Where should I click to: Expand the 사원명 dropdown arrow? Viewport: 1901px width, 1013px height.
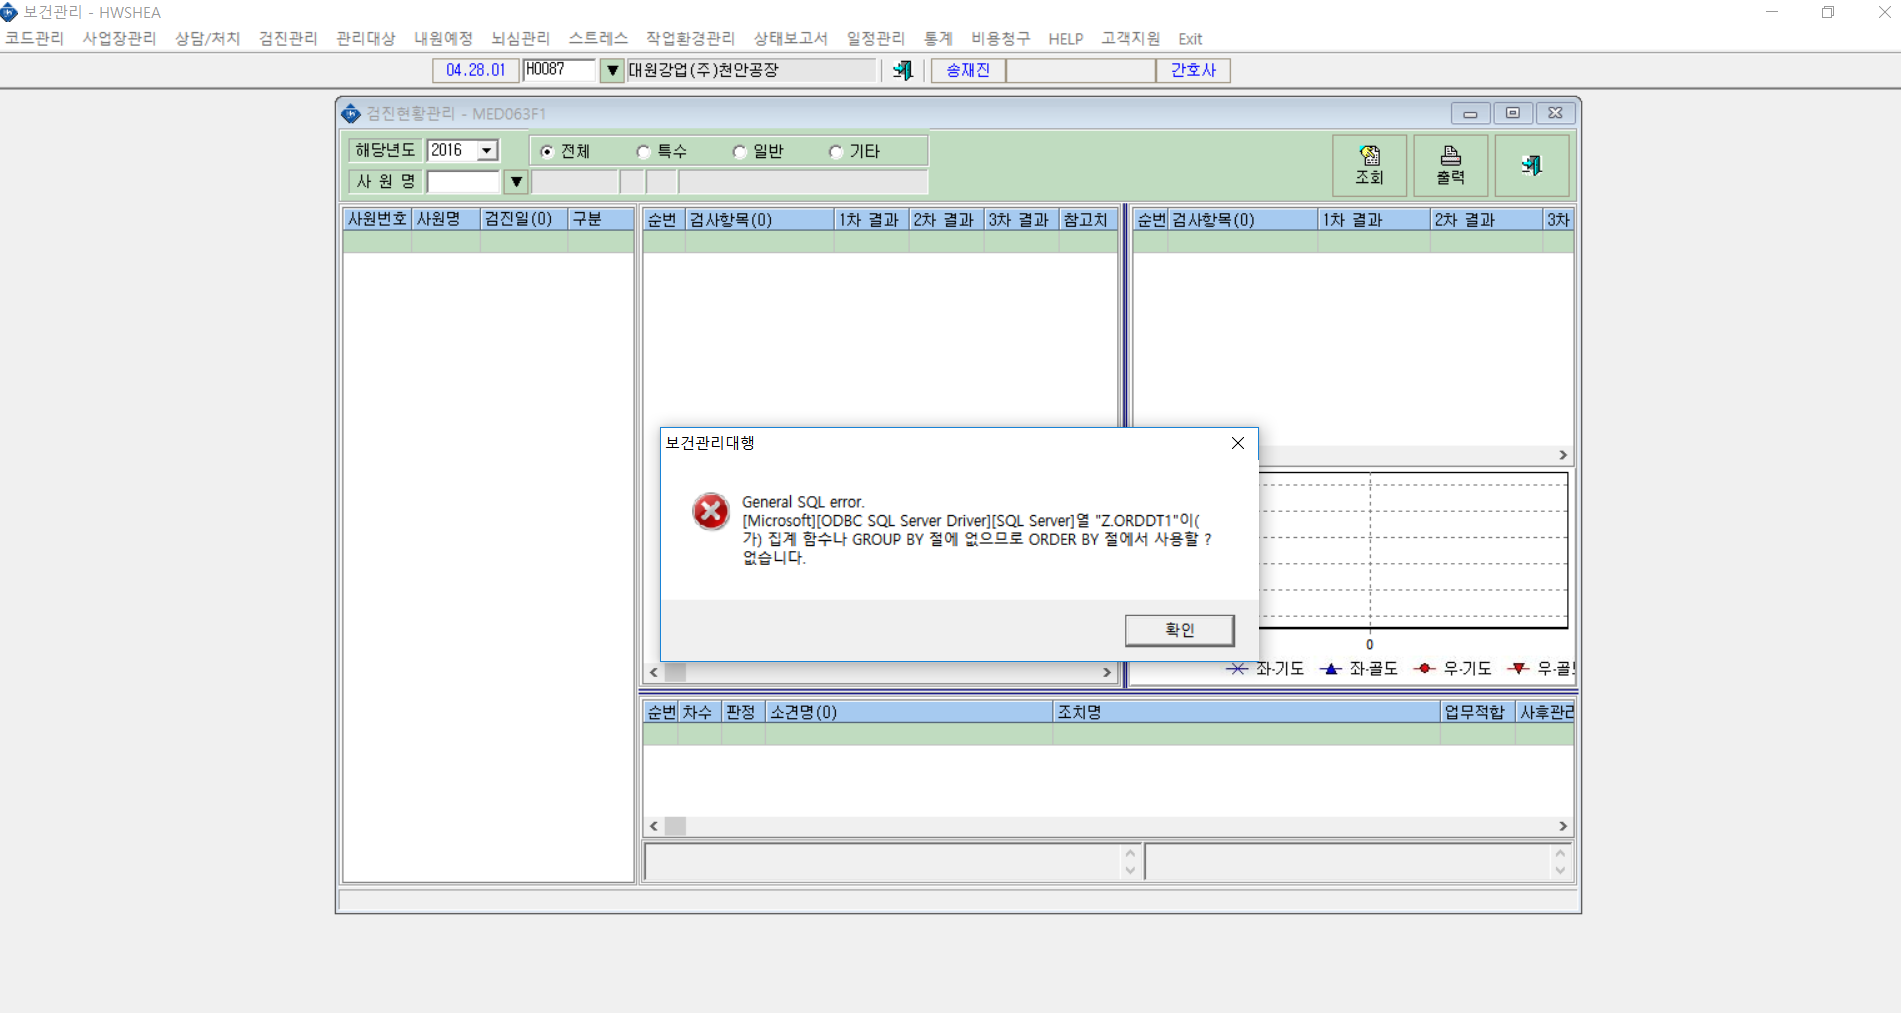coord(516,182)
